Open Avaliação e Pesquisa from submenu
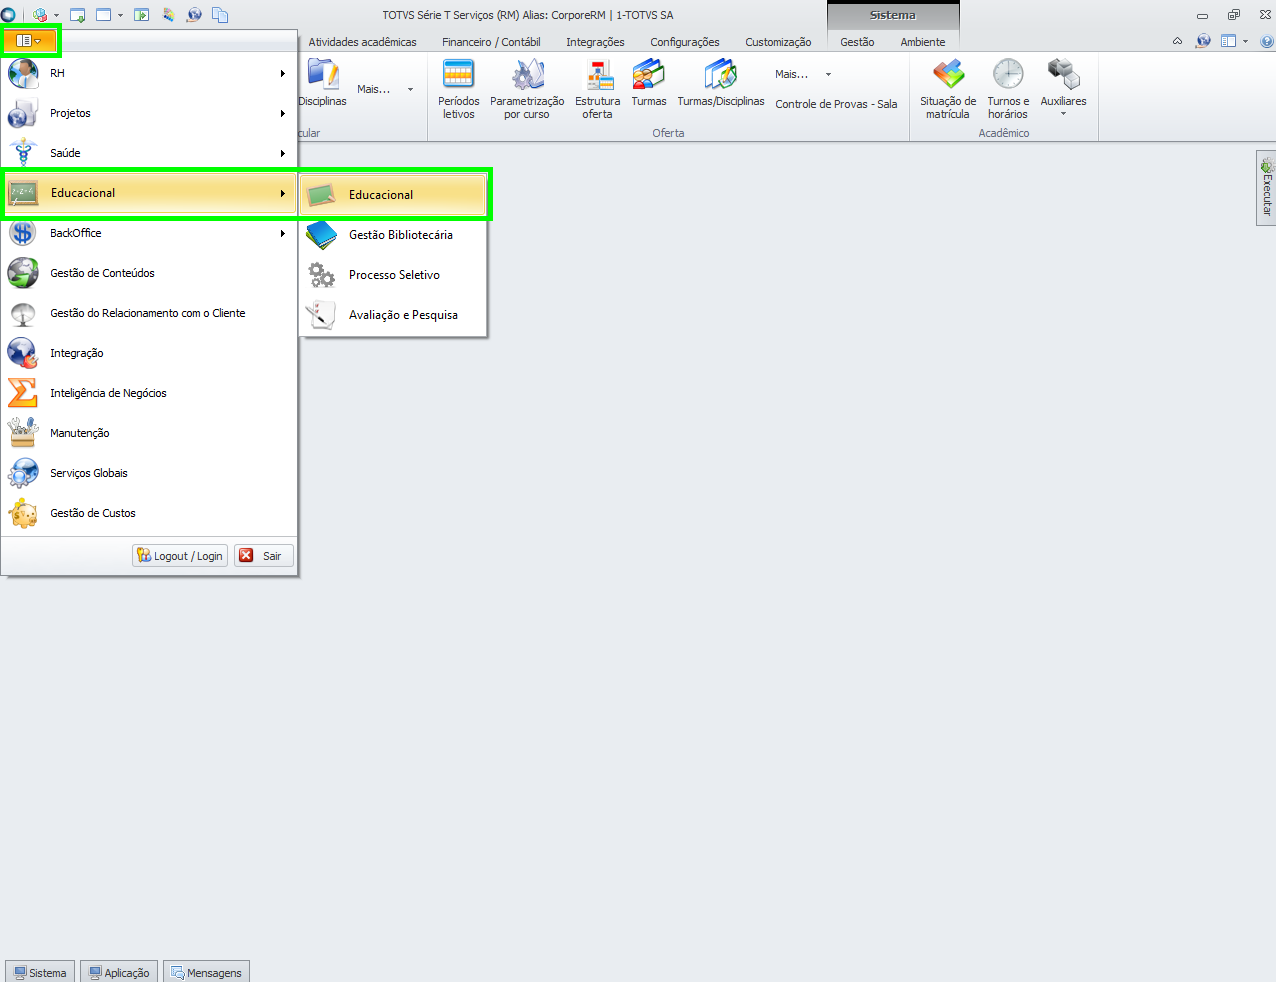 393,315
